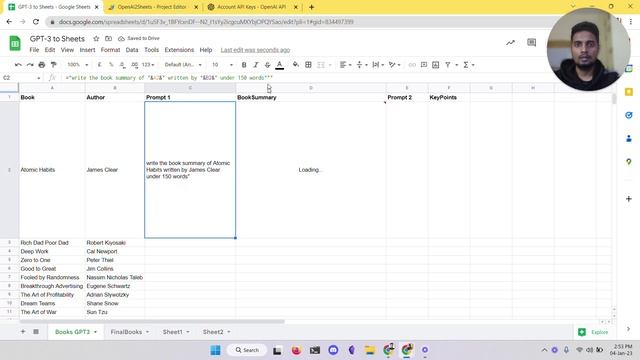Click the Move document folder icon
640x360 pixels.
pos(108,38)
